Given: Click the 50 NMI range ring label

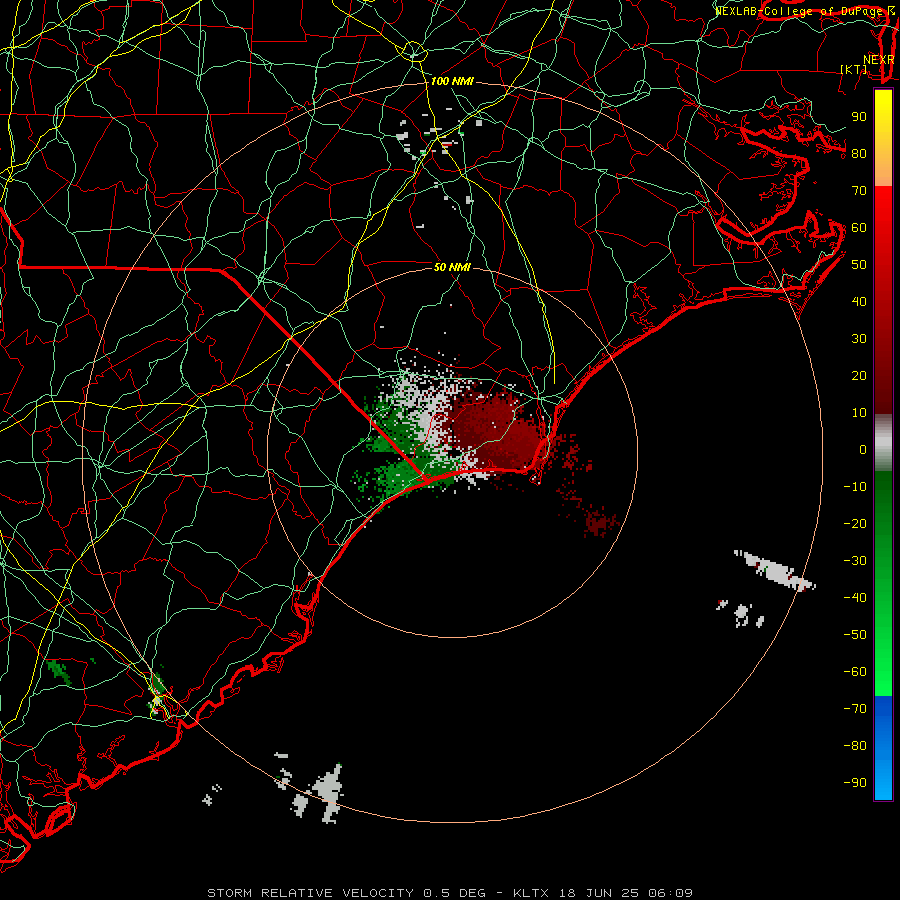Looking at the screenshot, I should pos(452,267).
